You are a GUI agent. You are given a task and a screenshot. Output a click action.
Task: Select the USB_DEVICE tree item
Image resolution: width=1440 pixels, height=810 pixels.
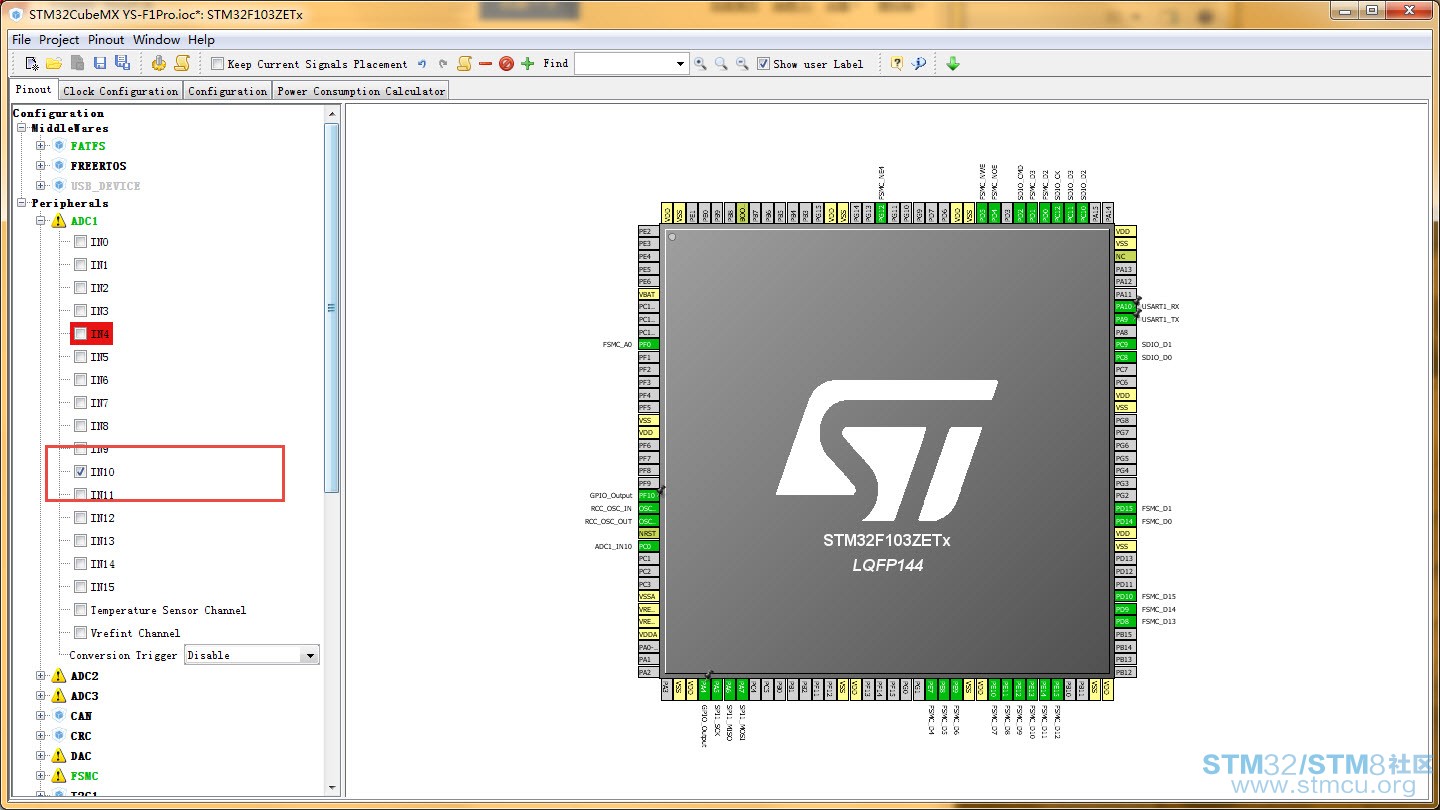[x=105, y=186]
